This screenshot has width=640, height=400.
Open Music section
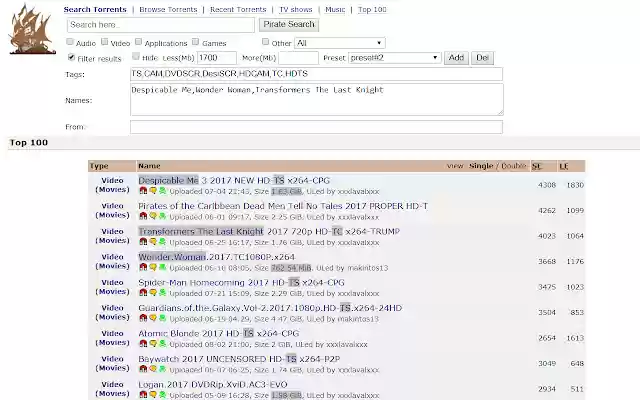(x=335, y=9)
